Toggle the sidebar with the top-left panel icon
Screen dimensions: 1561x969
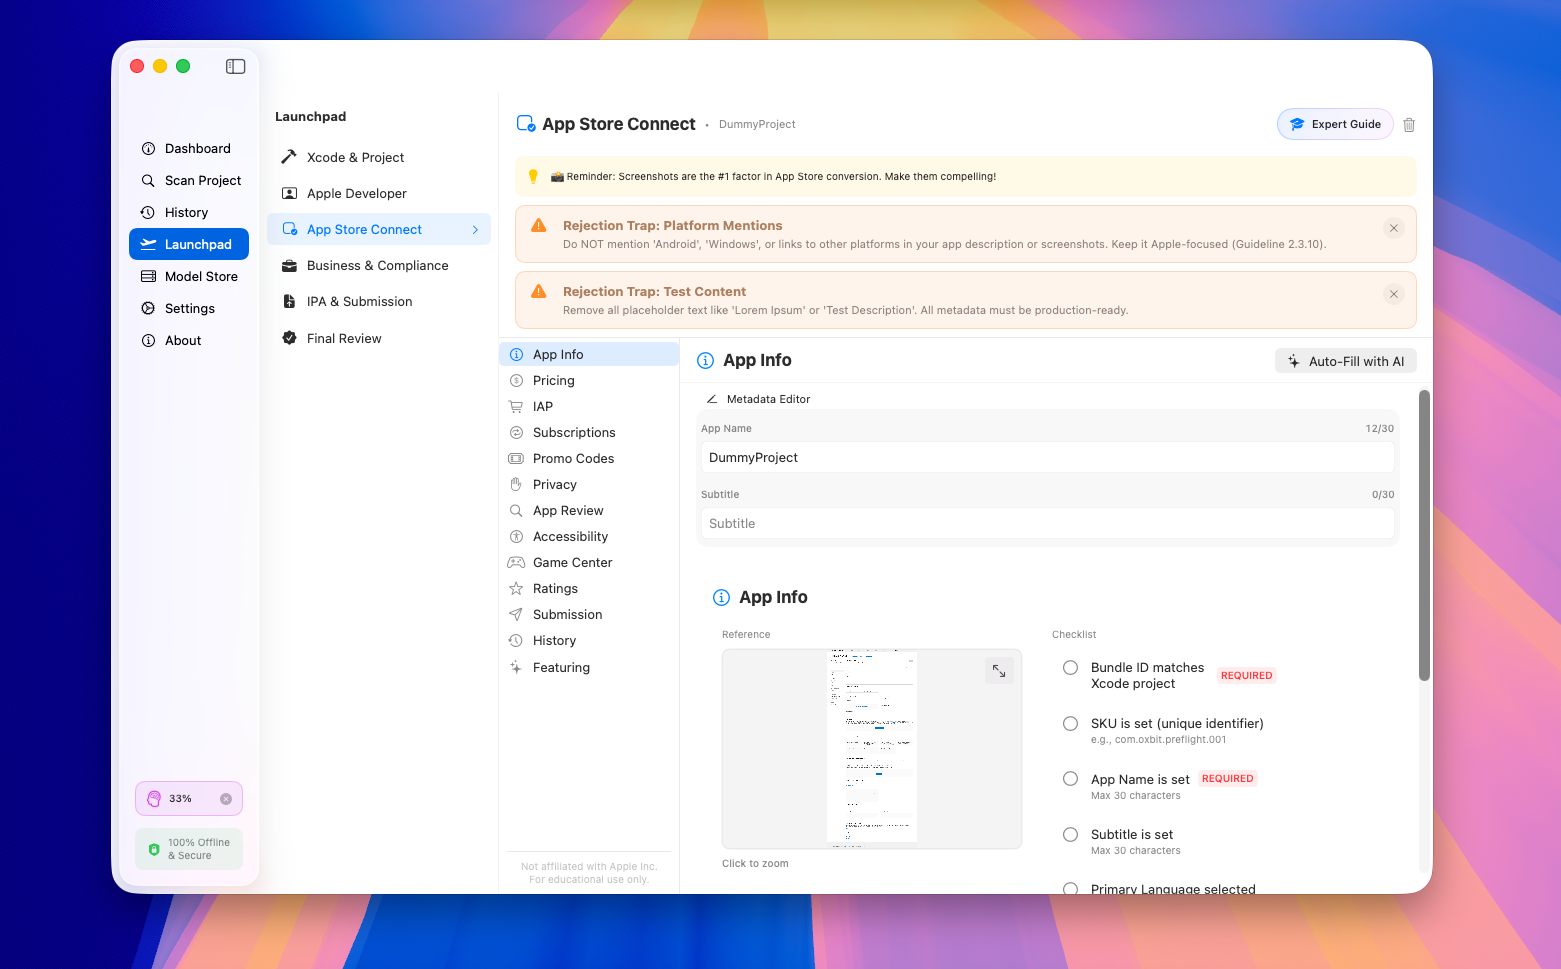coord(235,66)
